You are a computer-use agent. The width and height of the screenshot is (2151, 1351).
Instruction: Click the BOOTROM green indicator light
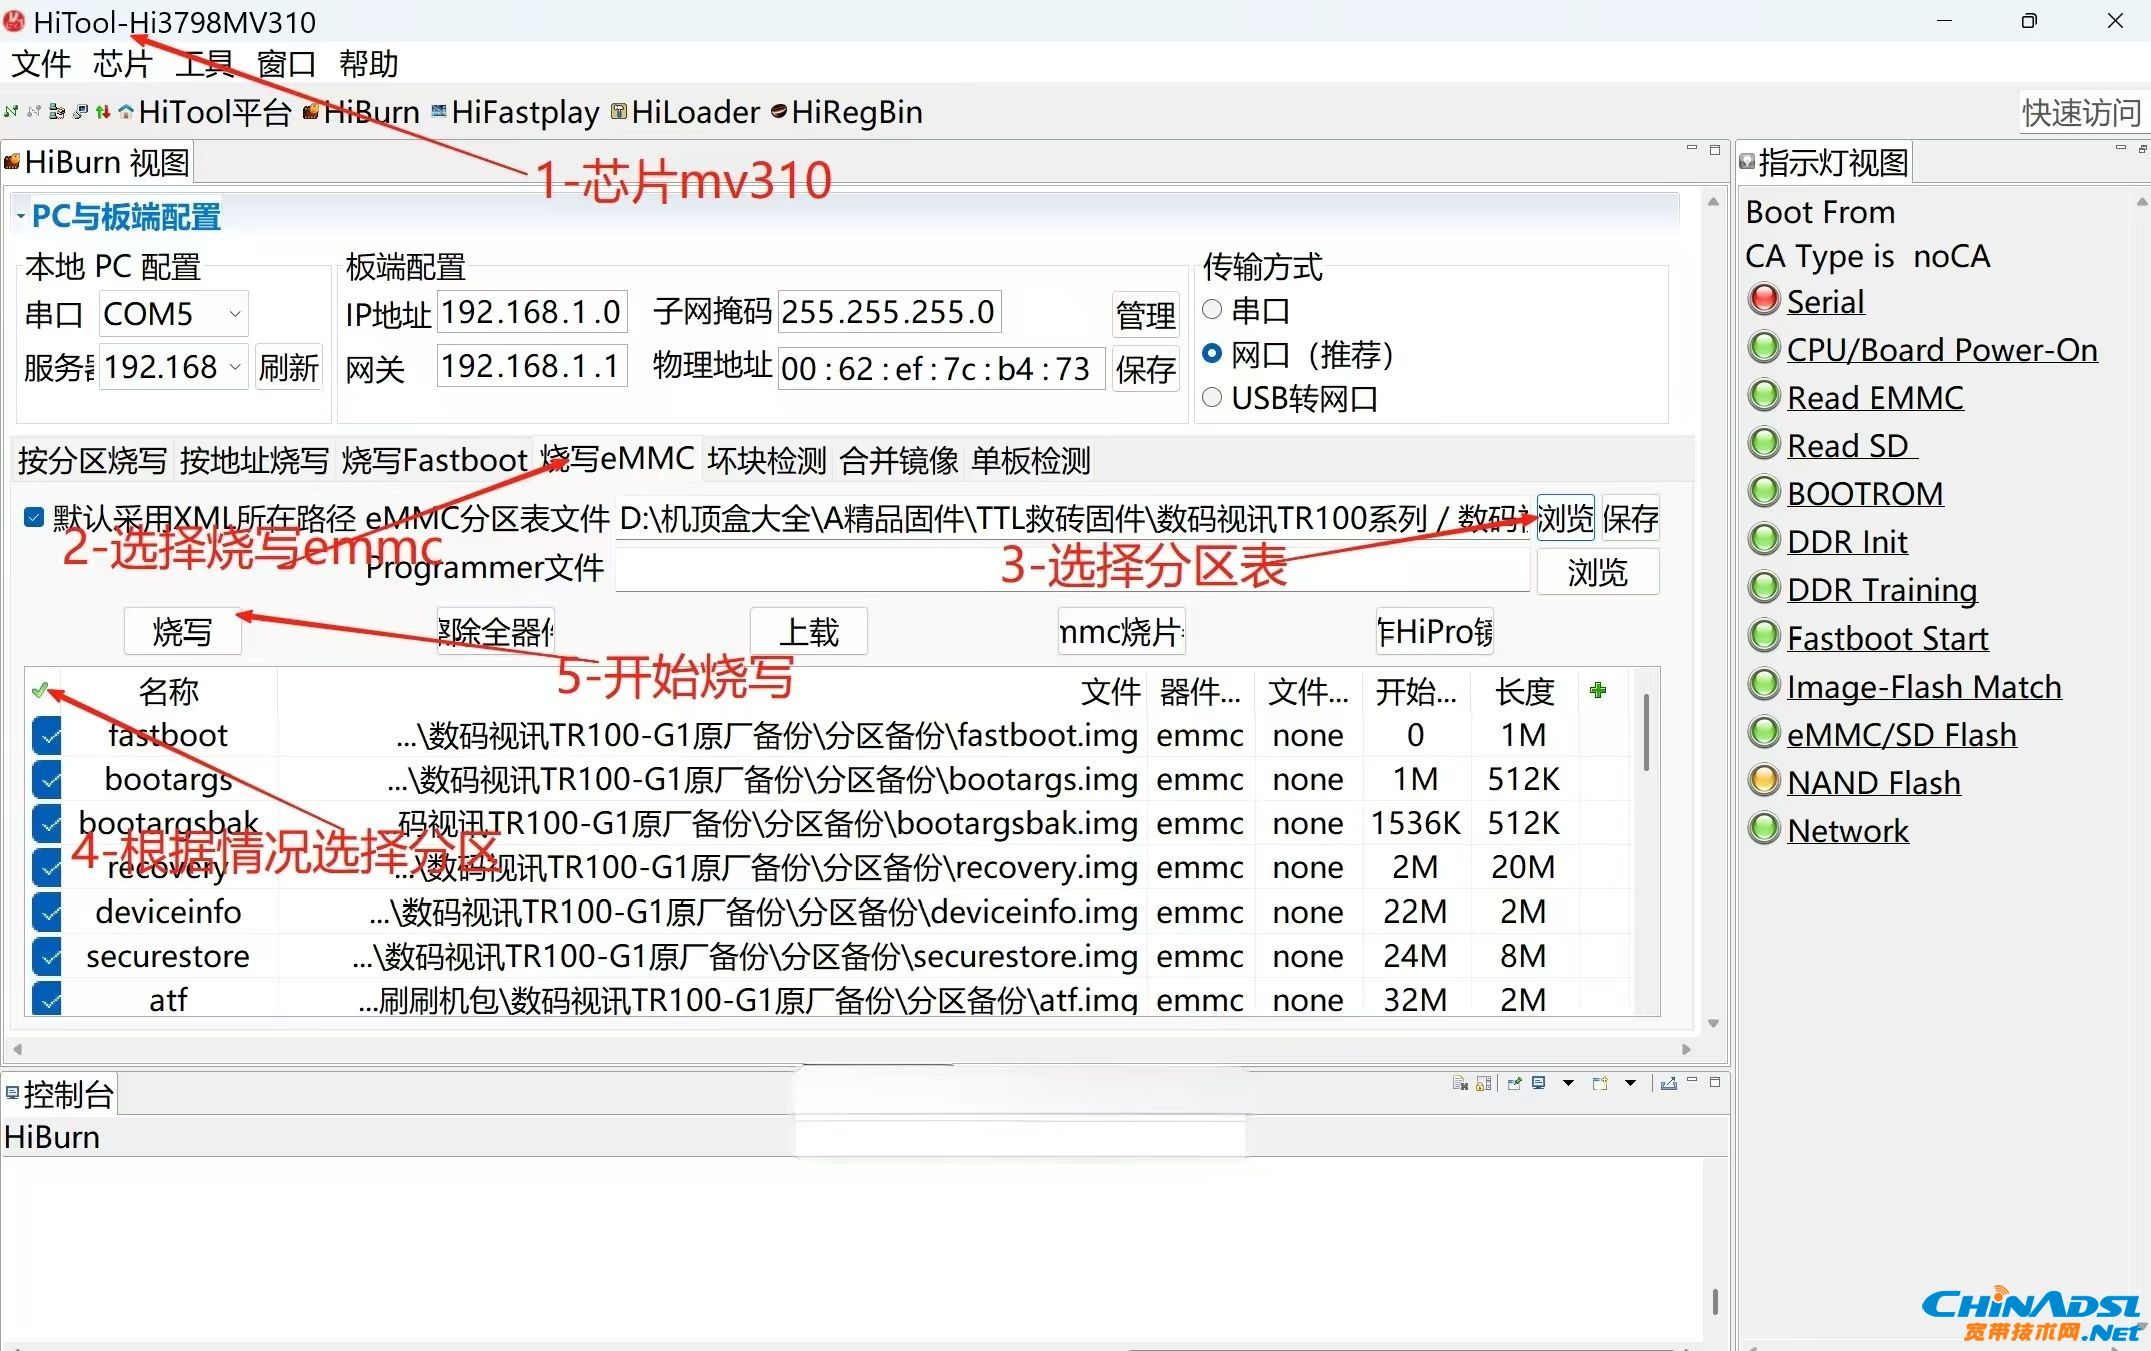pyautogui.click(x=1764, y=491)
